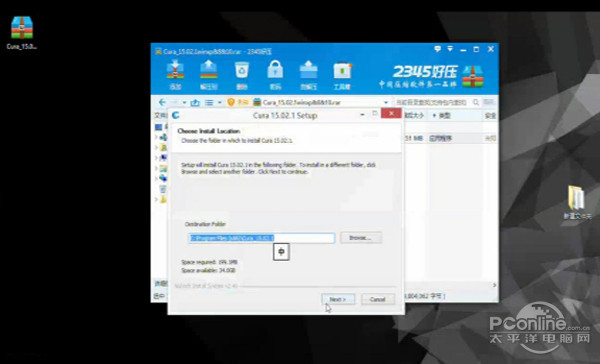Viewport: 600px width, 364px height.
Task: Click the Cancel button in Cura Setup
Action: [378, 299]
